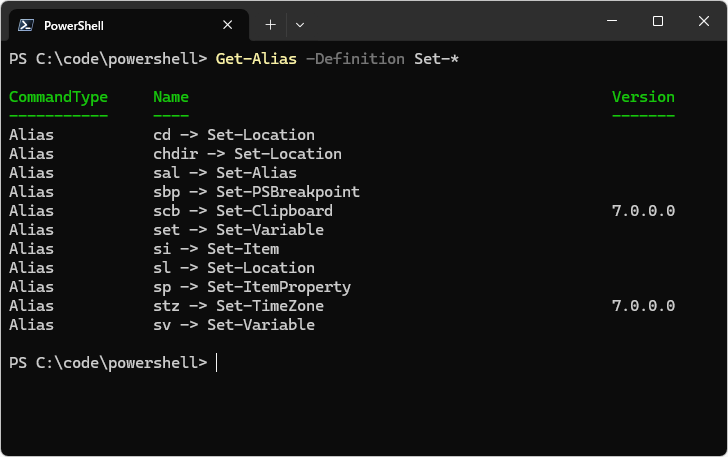Click the Version column header
This screenshot has height=457, width=728.
[x=643, y=97]
